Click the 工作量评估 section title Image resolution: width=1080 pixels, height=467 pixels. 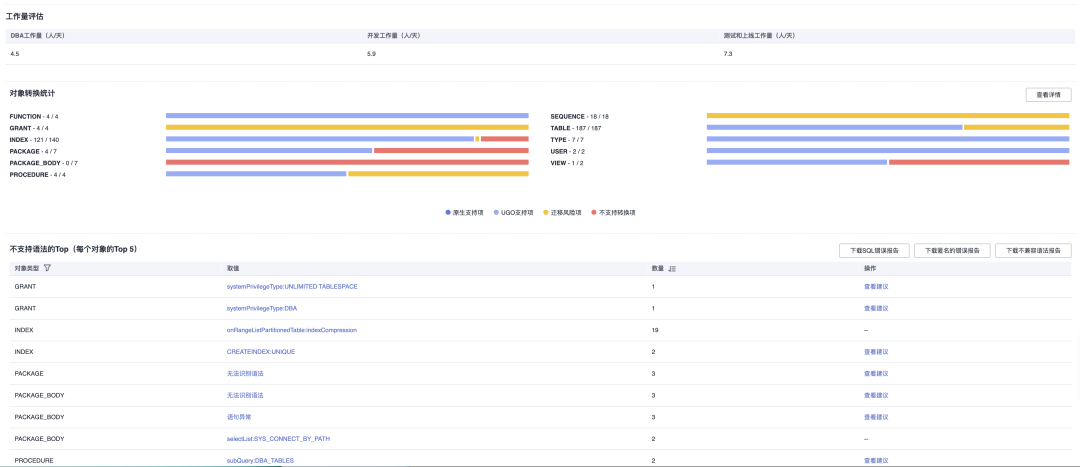click(x=25, y=16)
